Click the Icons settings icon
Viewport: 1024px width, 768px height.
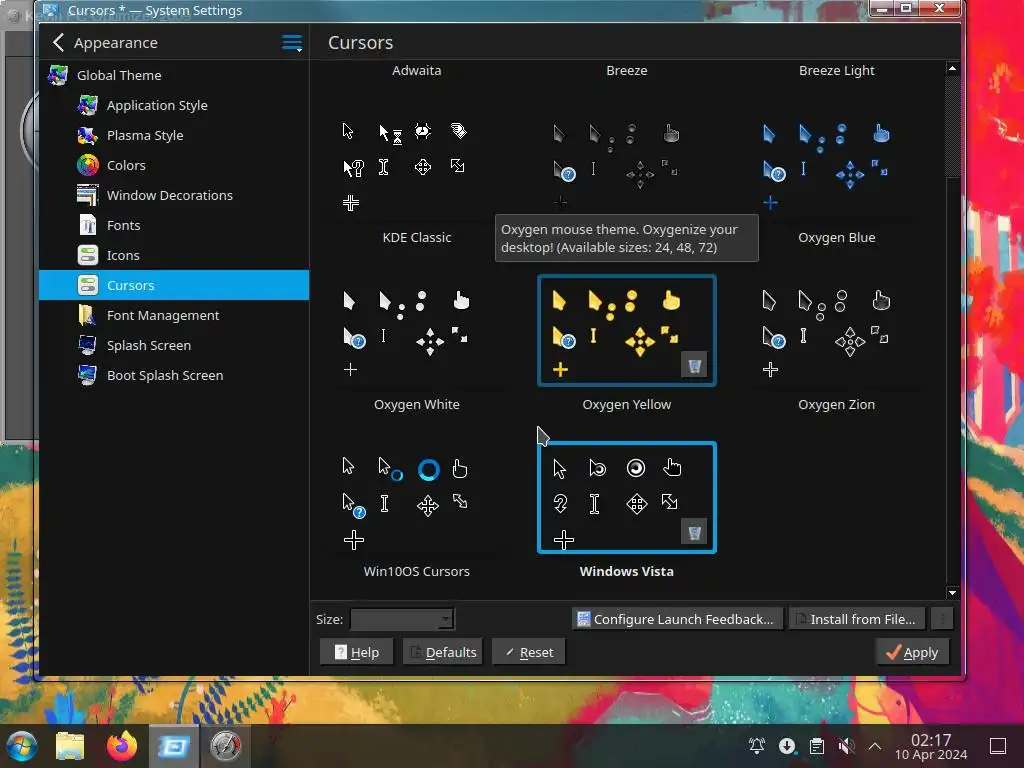click(88, 255)
